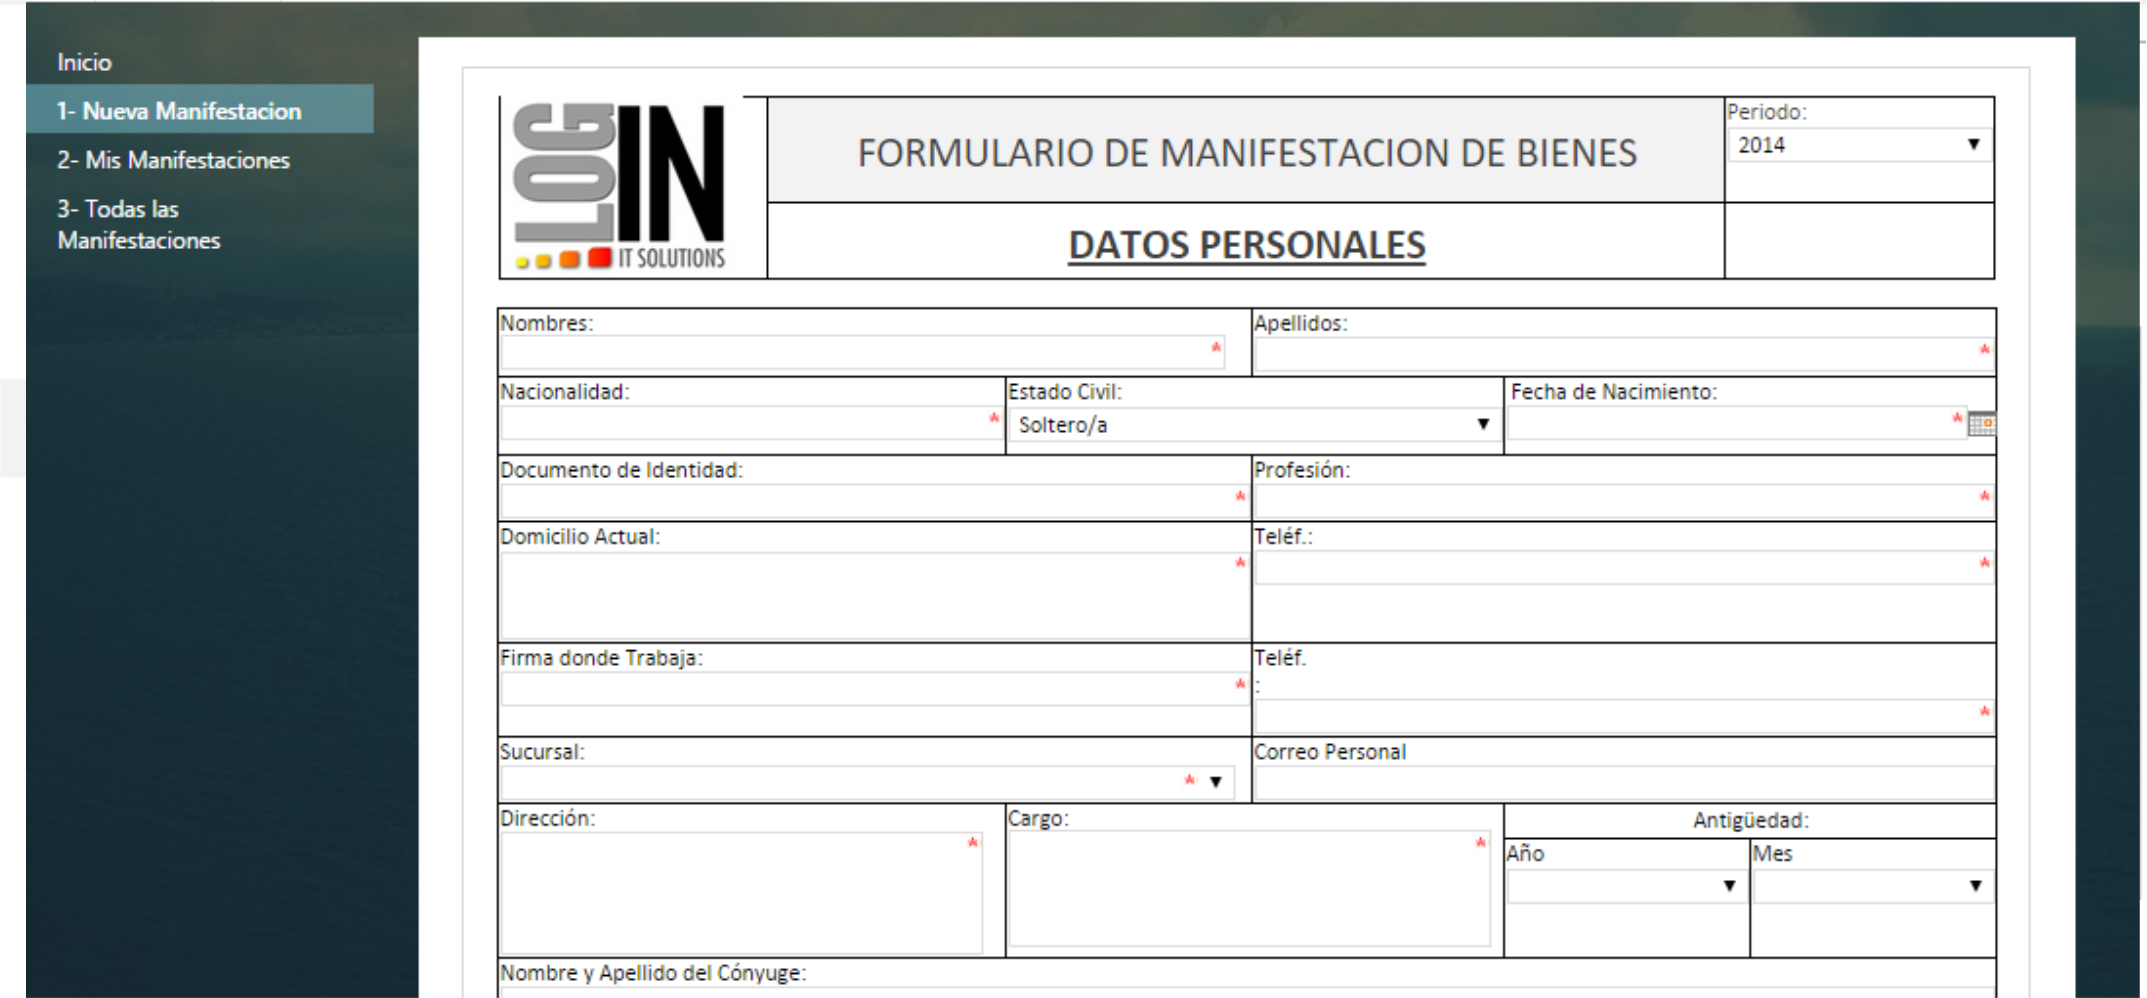Image resolution: width=2147 pixels, height=998 pixels.
Task: Click into the Profesión field
Action: pos(1624,501)
